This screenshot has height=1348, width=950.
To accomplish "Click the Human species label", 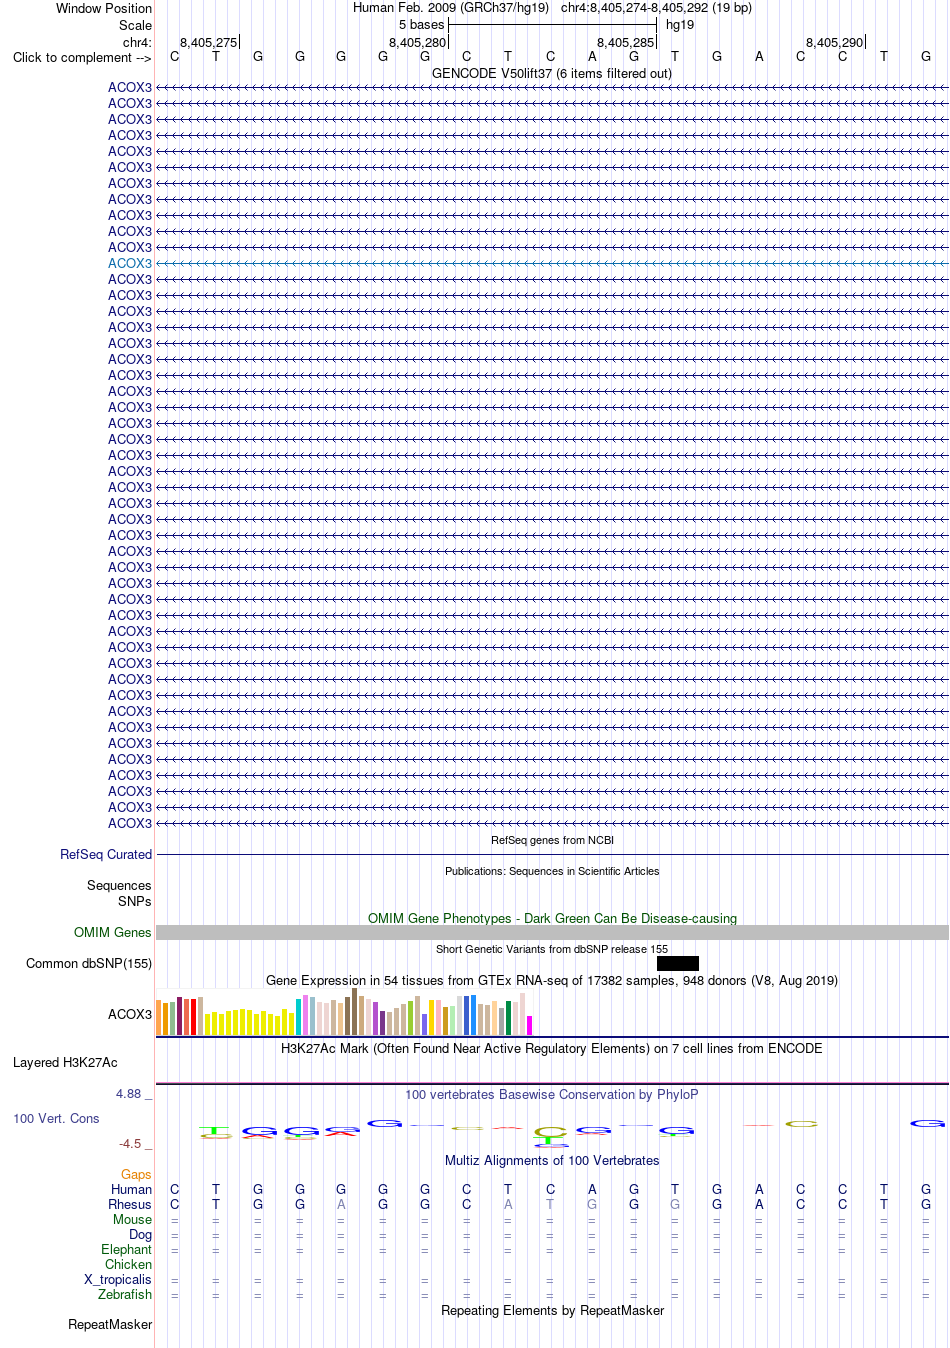I will [131, 1189].
